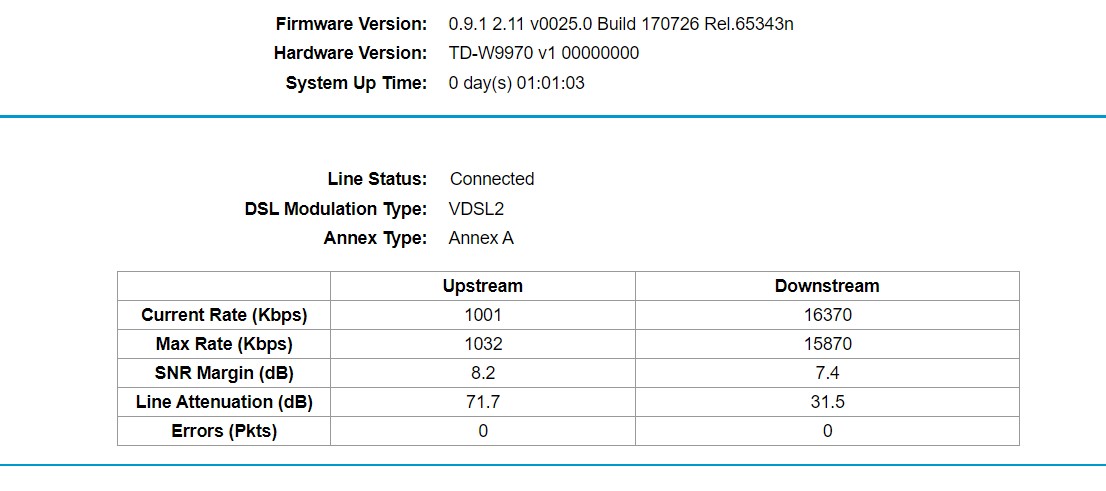Click the Errors (Pkts) row label
Screen dimensions: 1106x491
224,431
